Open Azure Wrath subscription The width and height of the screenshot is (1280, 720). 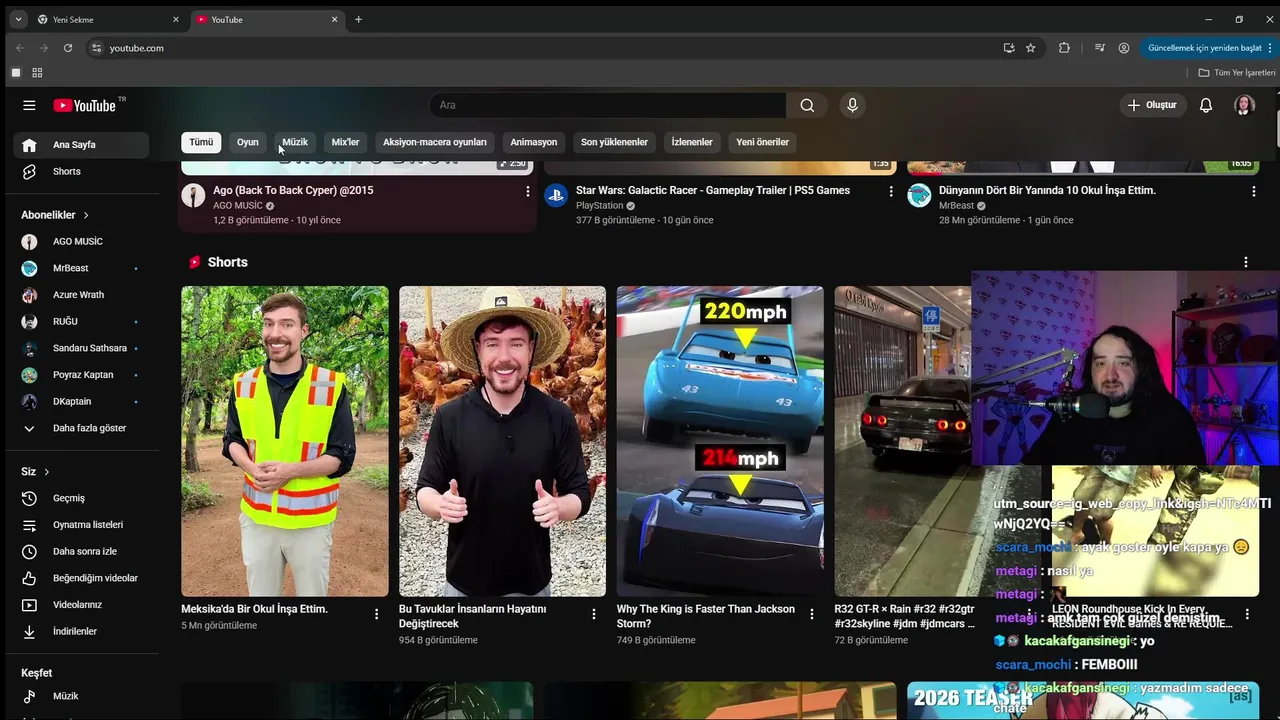pos(81,295)
